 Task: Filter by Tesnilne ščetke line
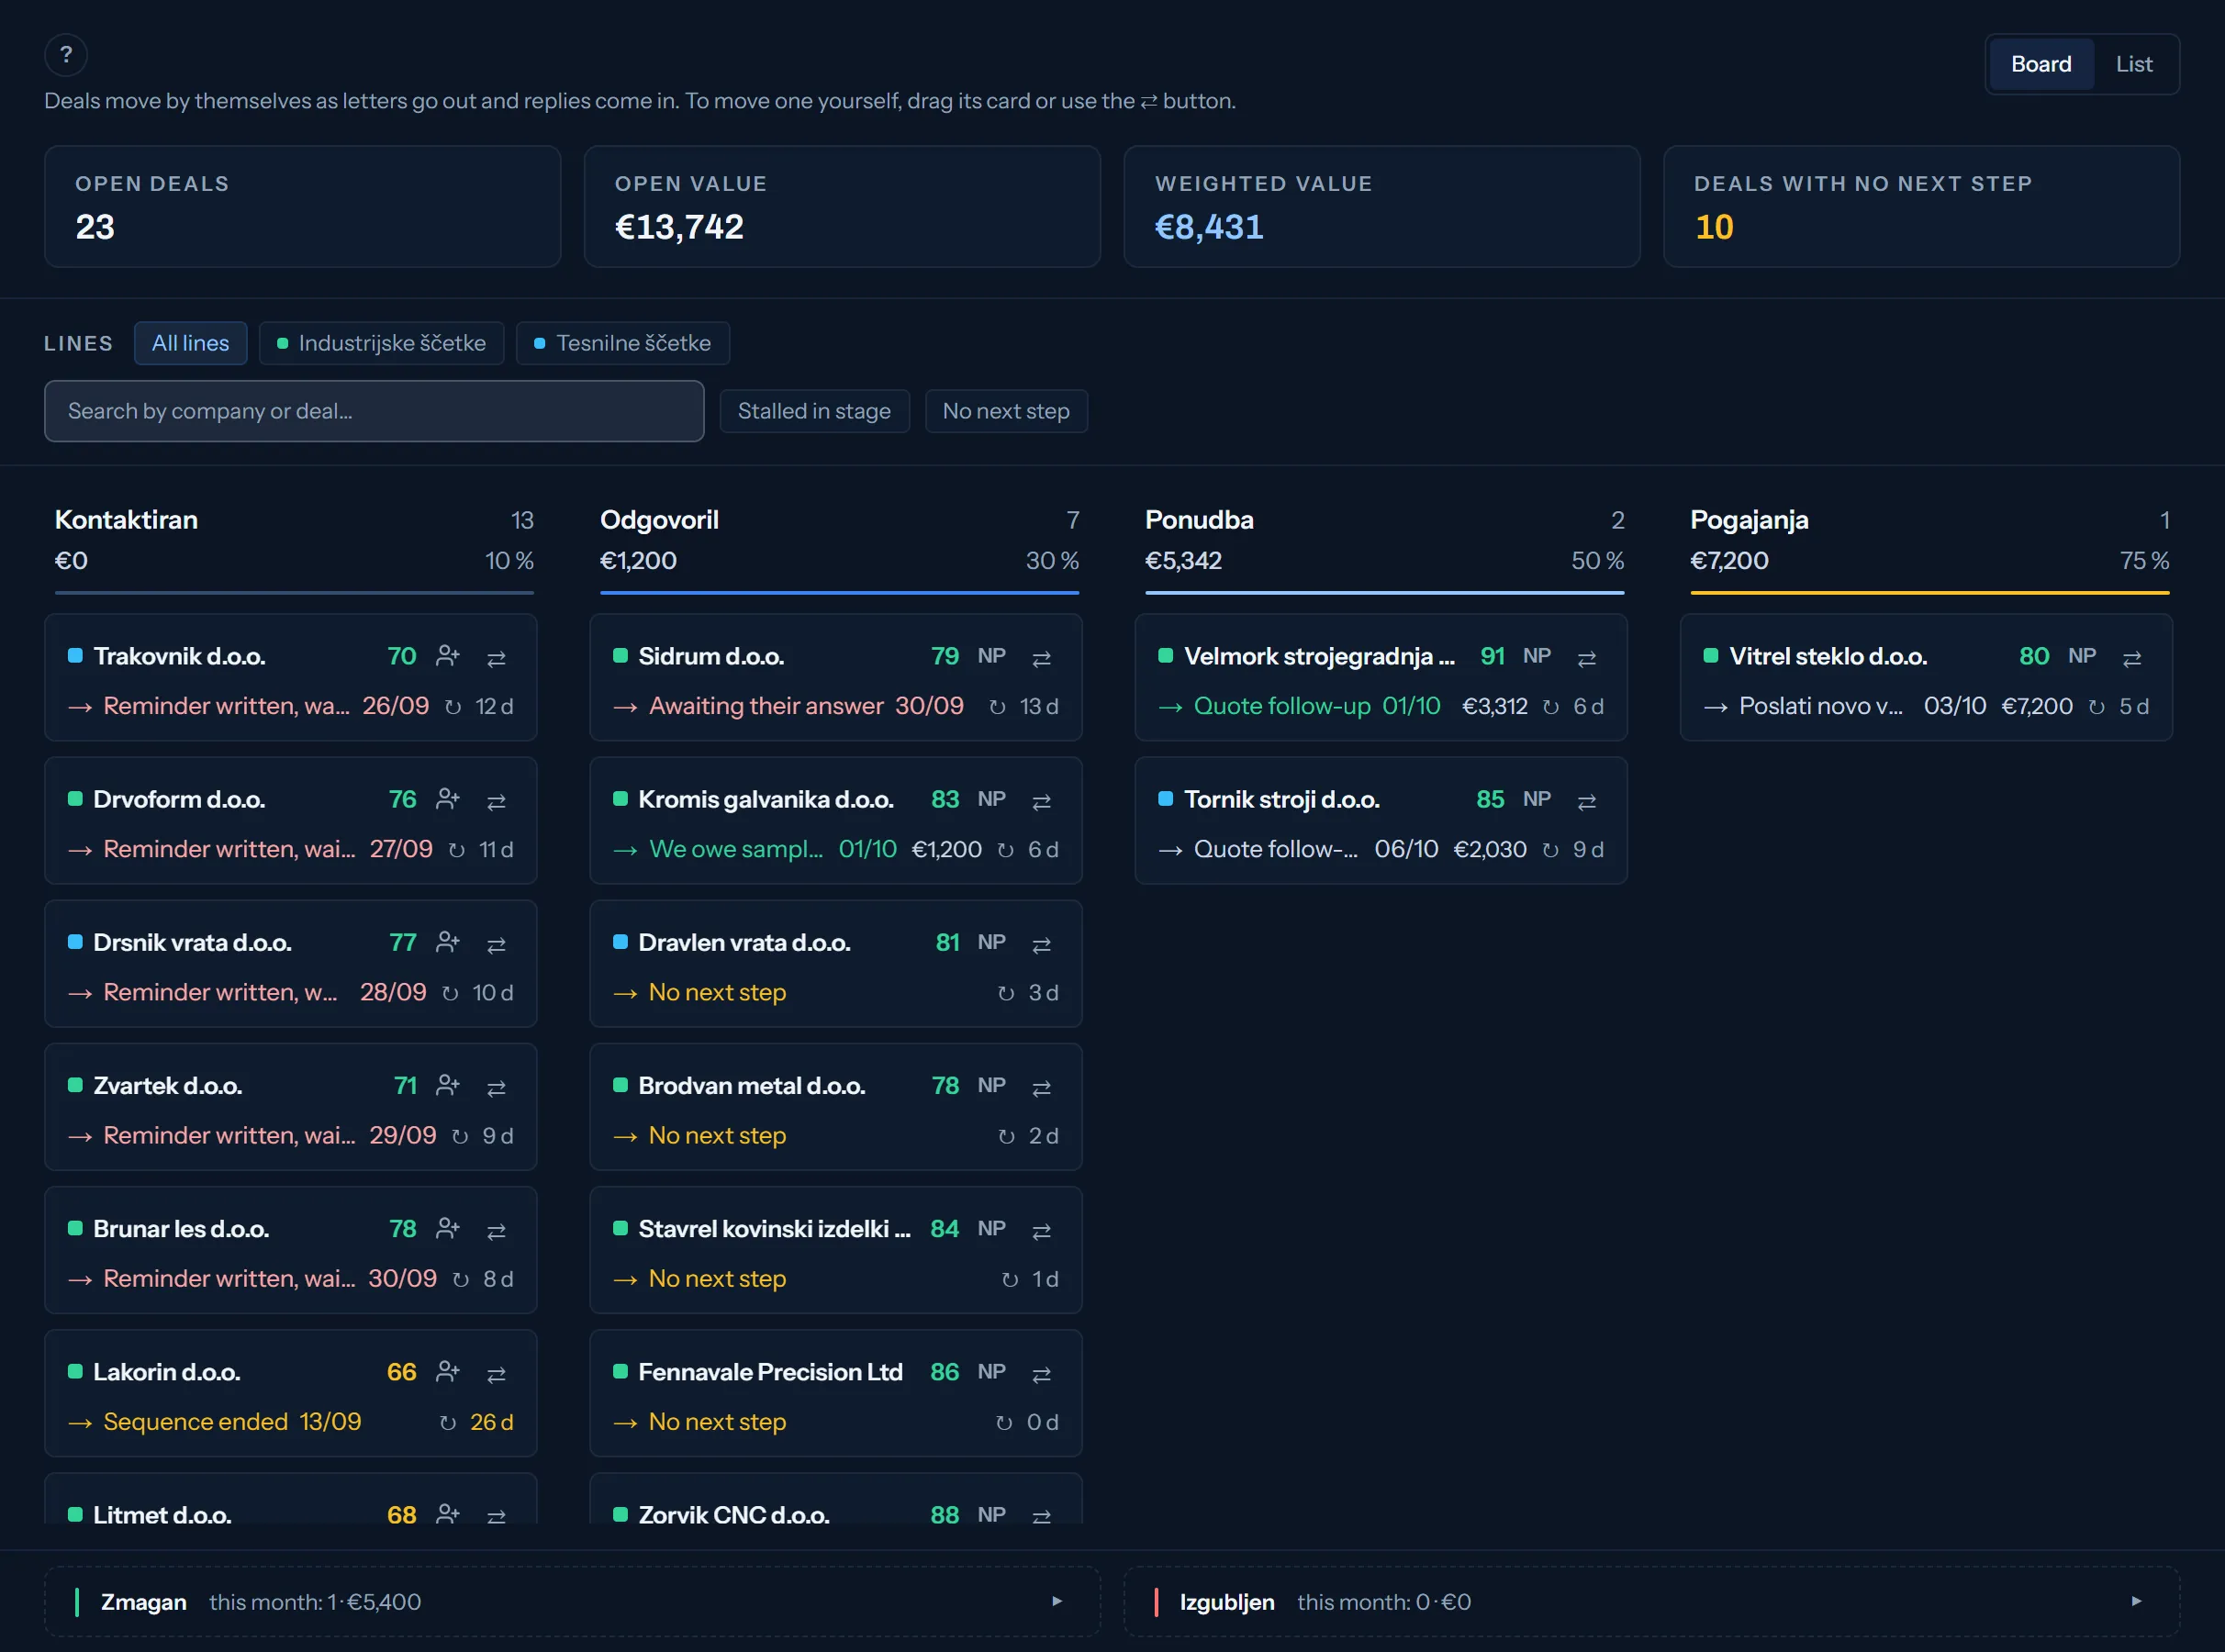[x=622, y=343]
